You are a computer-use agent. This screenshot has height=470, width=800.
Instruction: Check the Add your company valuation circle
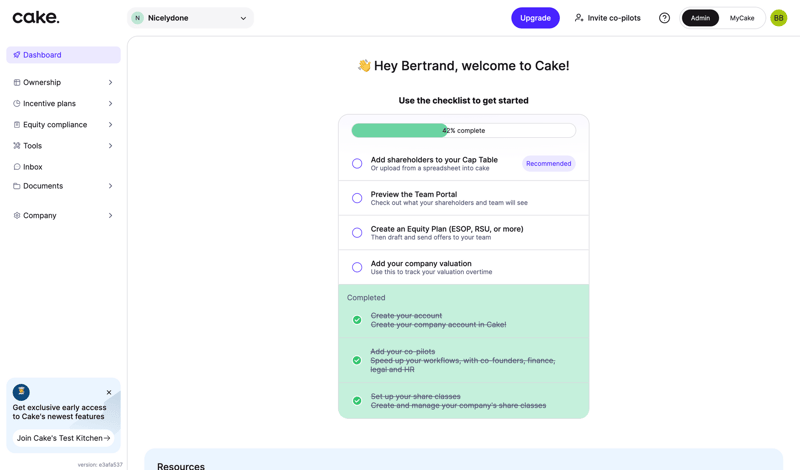pyautogui.click(x=357, y=268)
